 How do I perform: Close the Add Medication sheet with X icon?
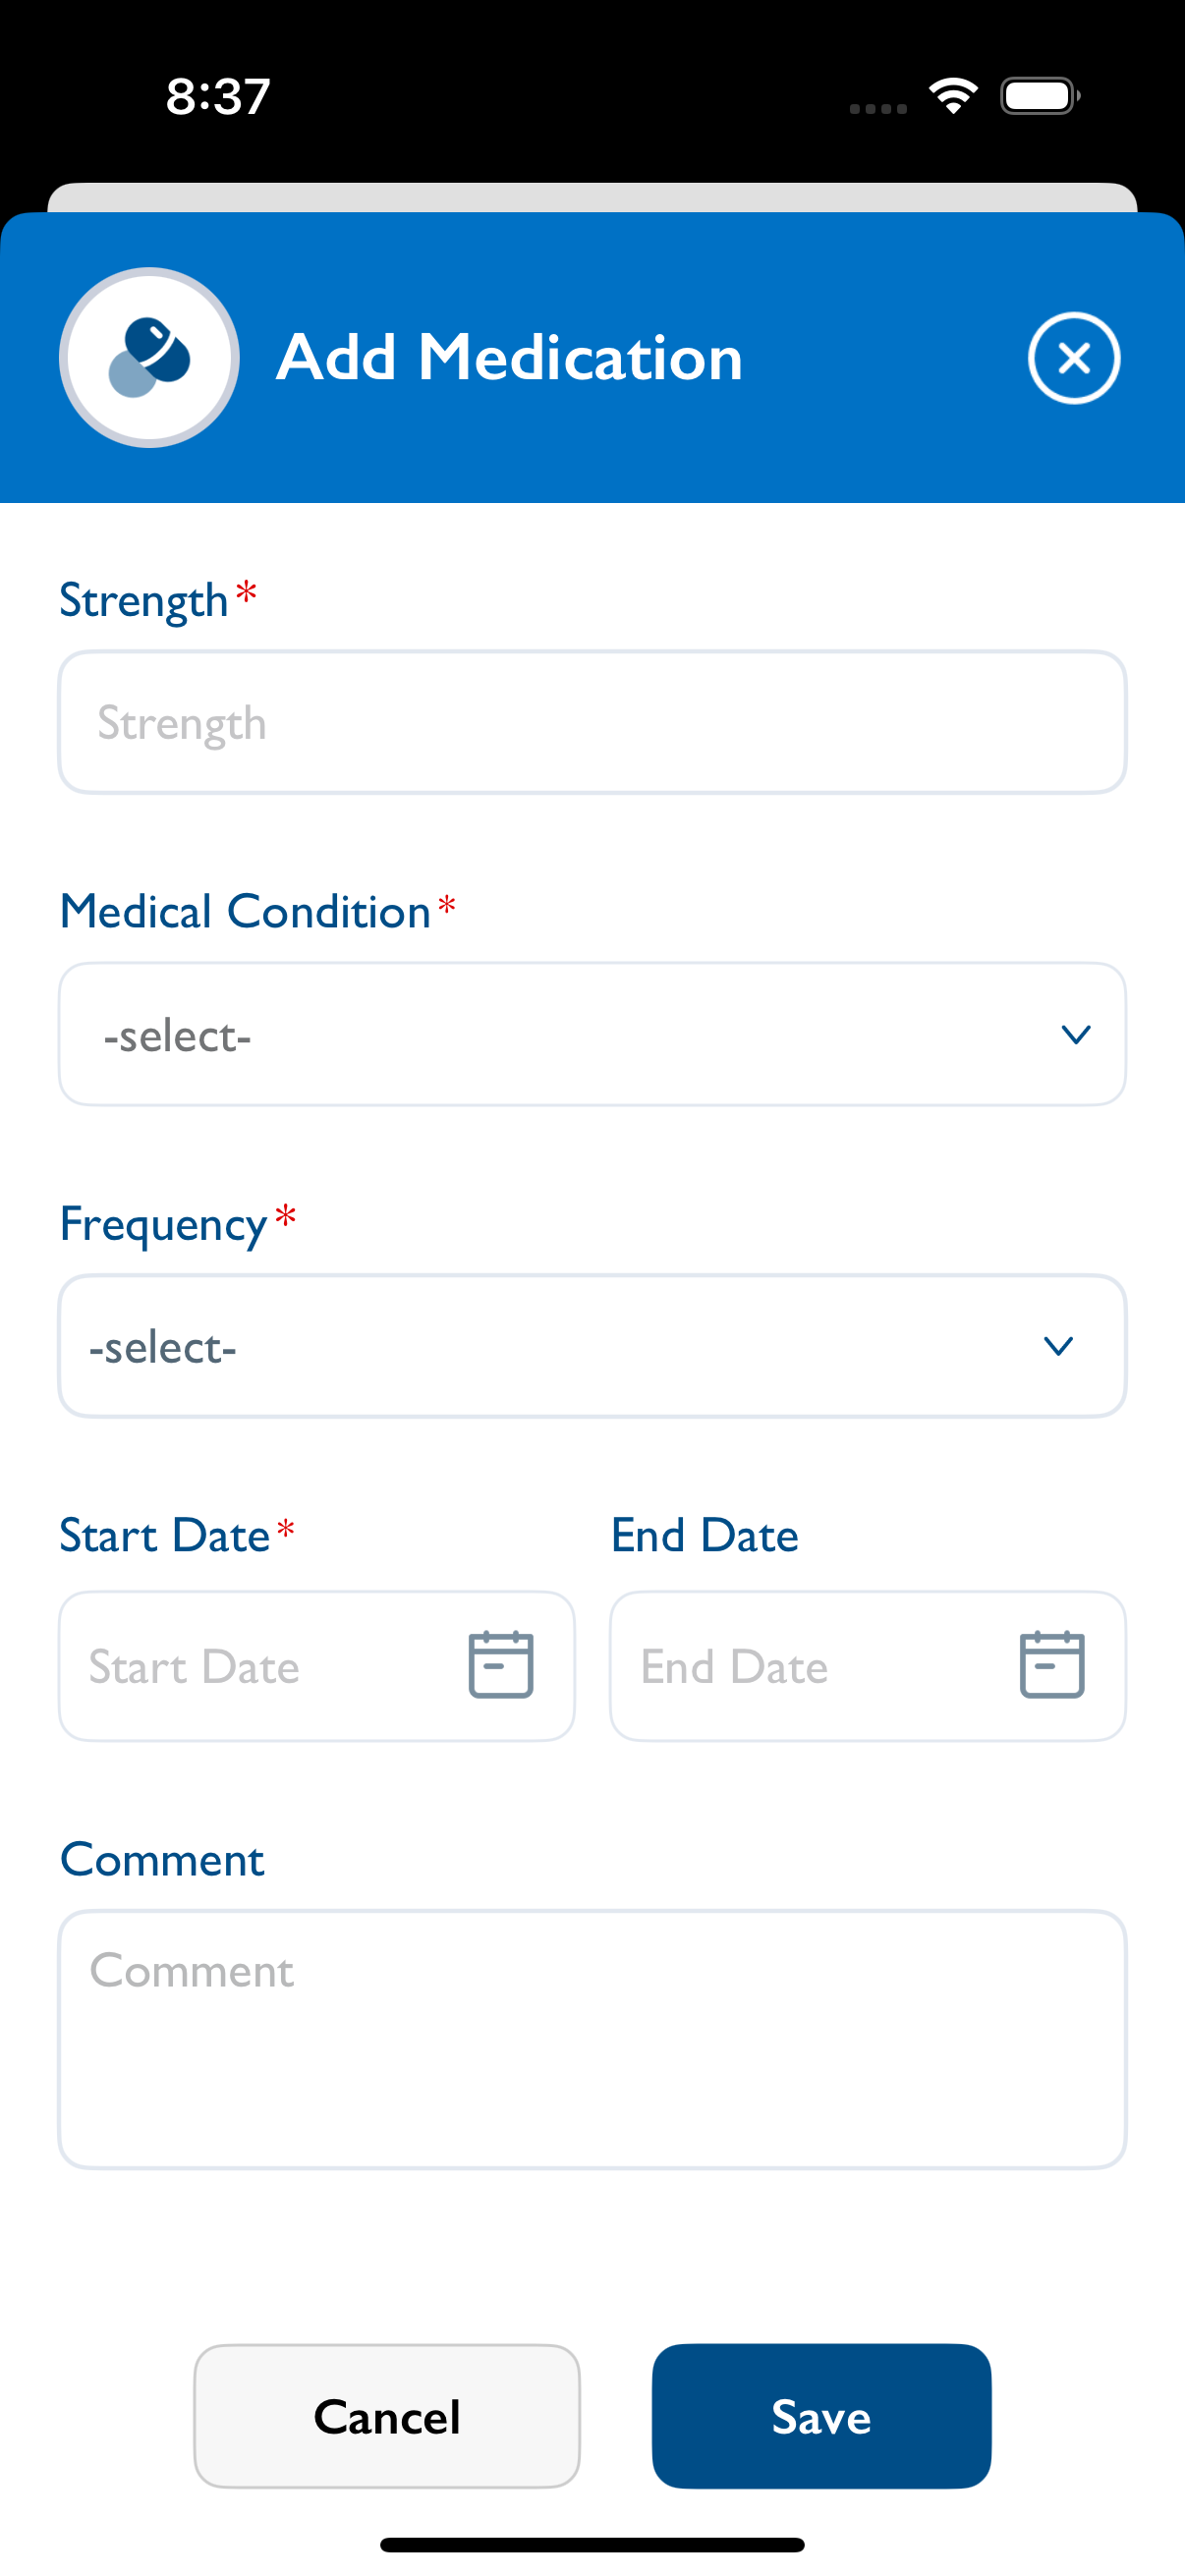1073,358
